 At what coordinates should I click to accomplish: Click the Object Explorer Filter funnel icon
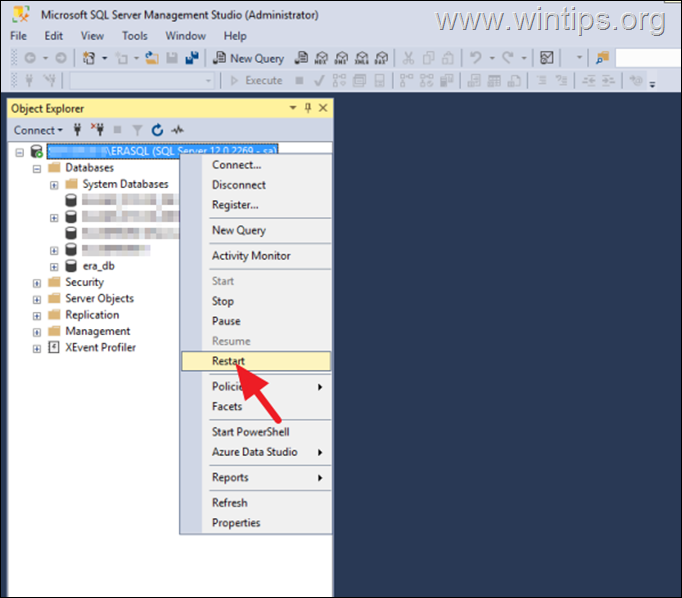137,130
